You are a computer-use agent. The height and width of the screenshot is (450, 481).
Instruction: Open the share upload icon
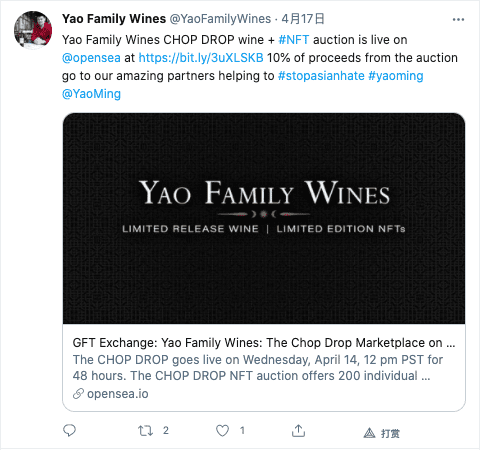(298, 431)
